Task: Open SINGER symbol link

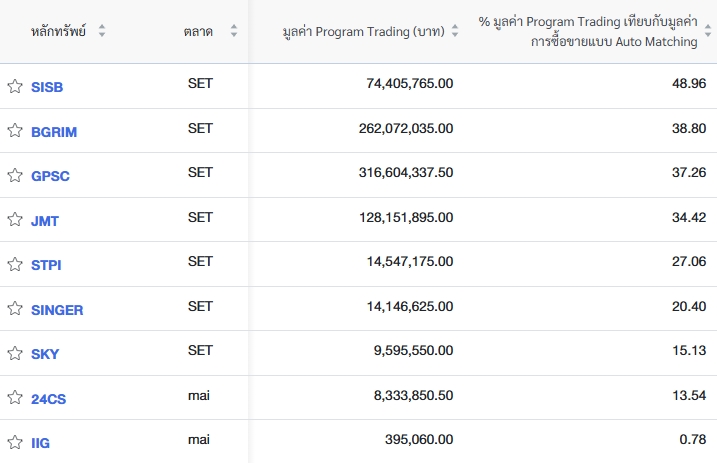Action: tap(57, 310)
